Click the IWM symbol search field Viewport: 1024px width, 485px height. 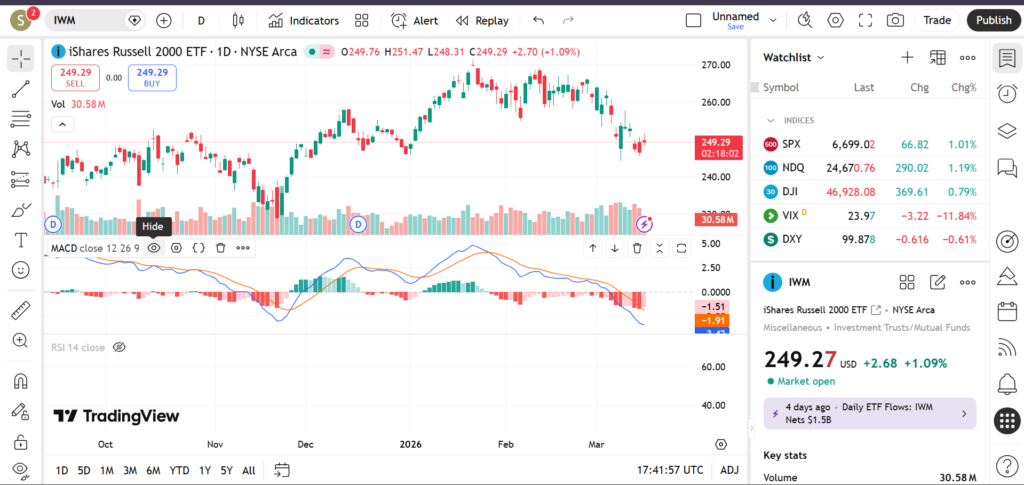(x=88, y=20)
